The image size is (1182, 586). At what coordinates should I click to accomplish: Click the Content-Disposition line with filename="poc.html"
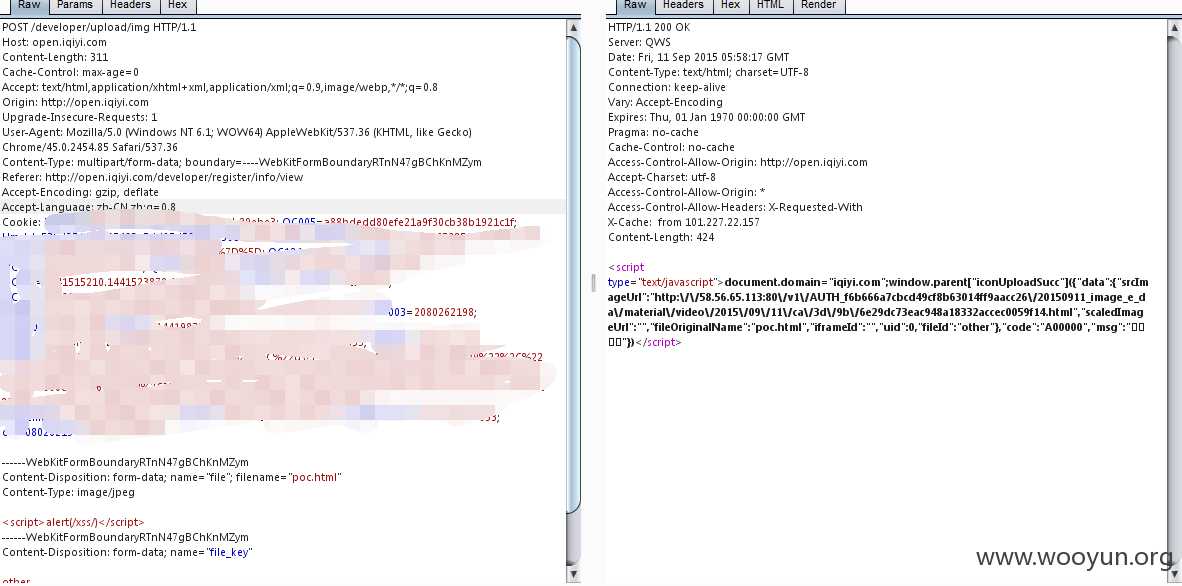tap(172, 477)
